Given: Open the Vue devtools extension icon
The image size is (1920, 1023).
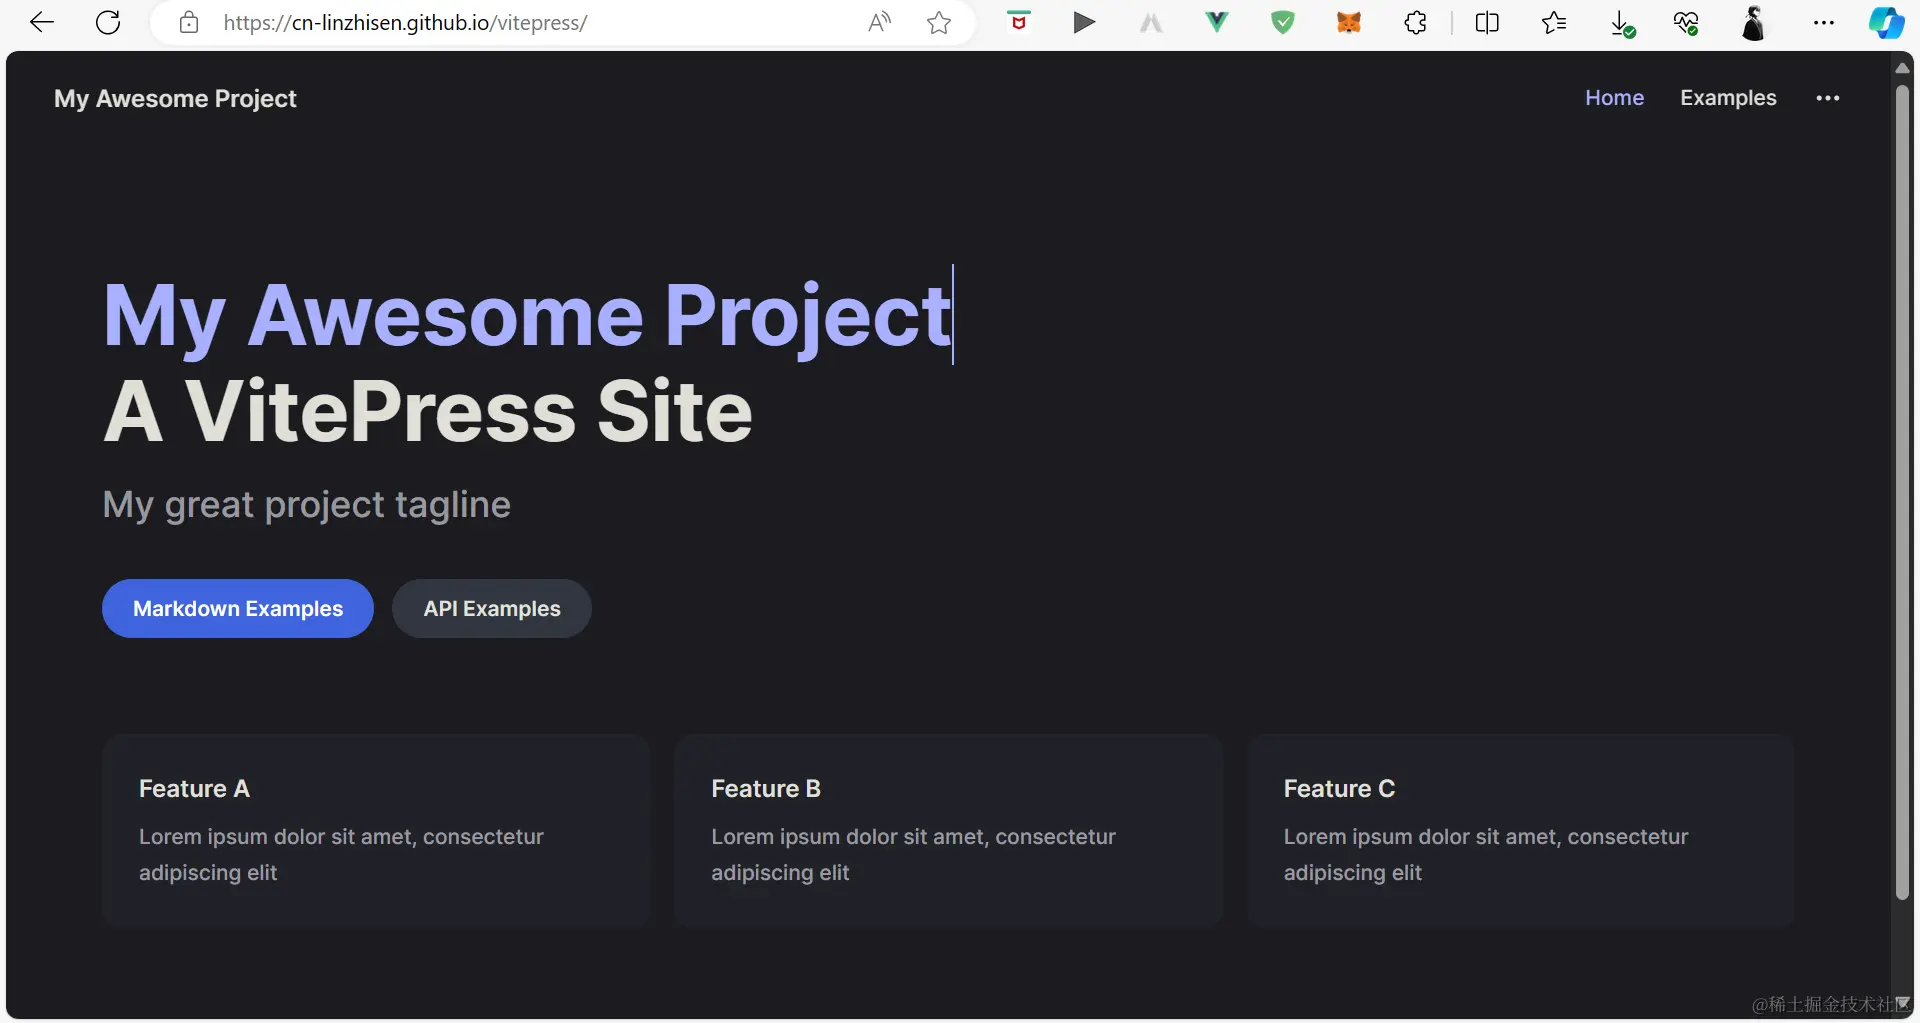Looking at the screenshot, I should click(x=1217, y=22).
